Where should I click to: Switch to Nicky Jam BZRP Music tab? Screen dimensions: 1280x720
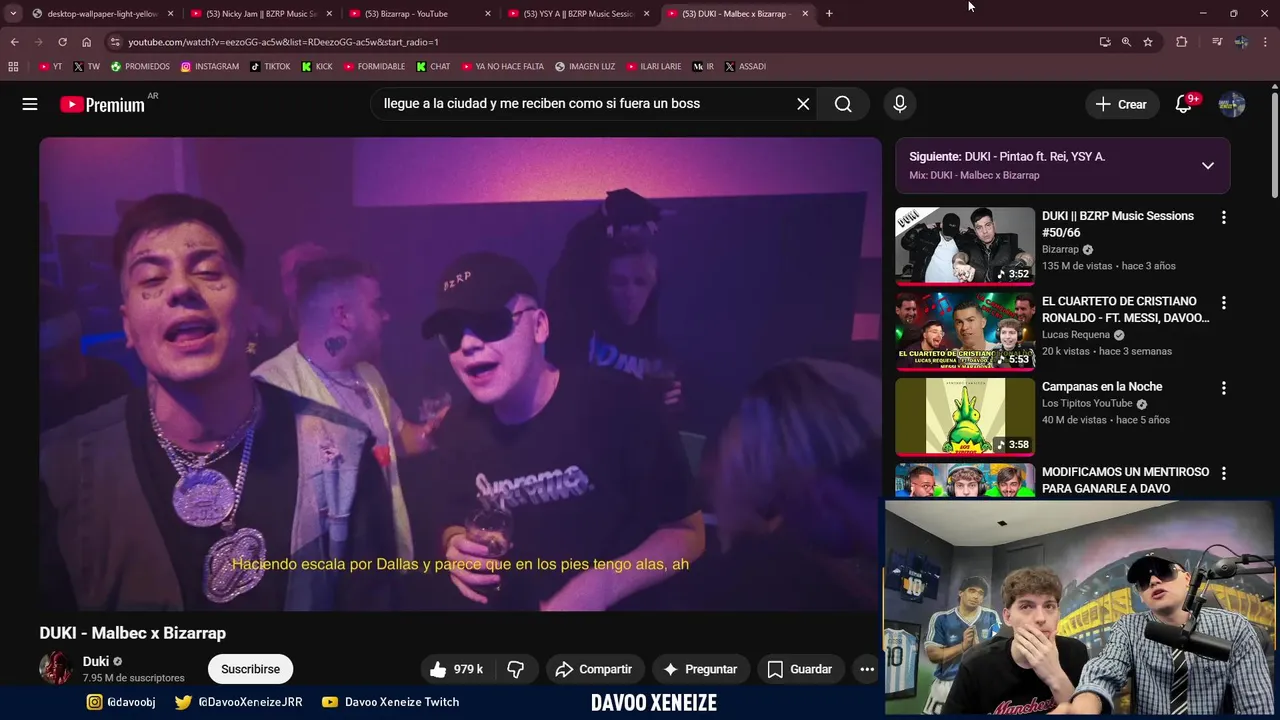pyautogui.click(x=263, y=14)
